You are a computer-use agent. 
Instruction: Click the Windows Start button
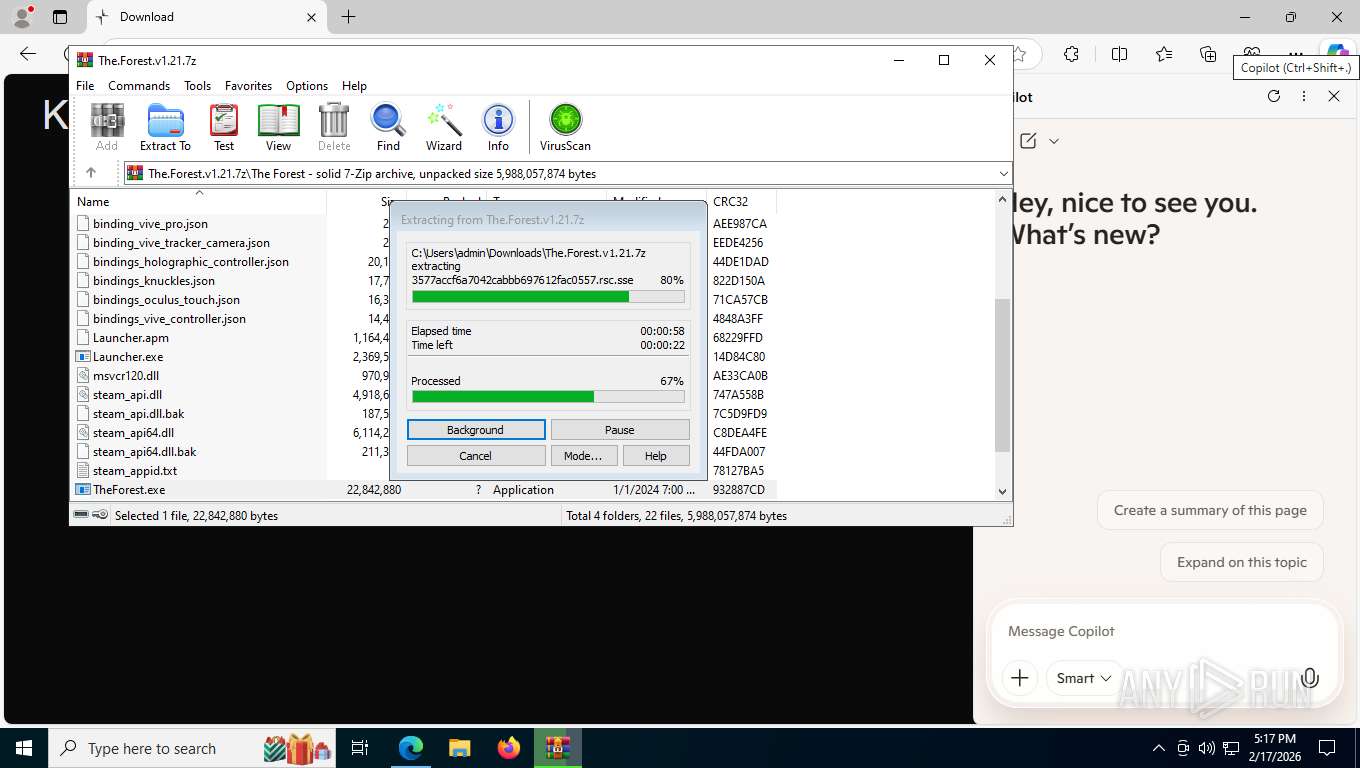[23, 748]
